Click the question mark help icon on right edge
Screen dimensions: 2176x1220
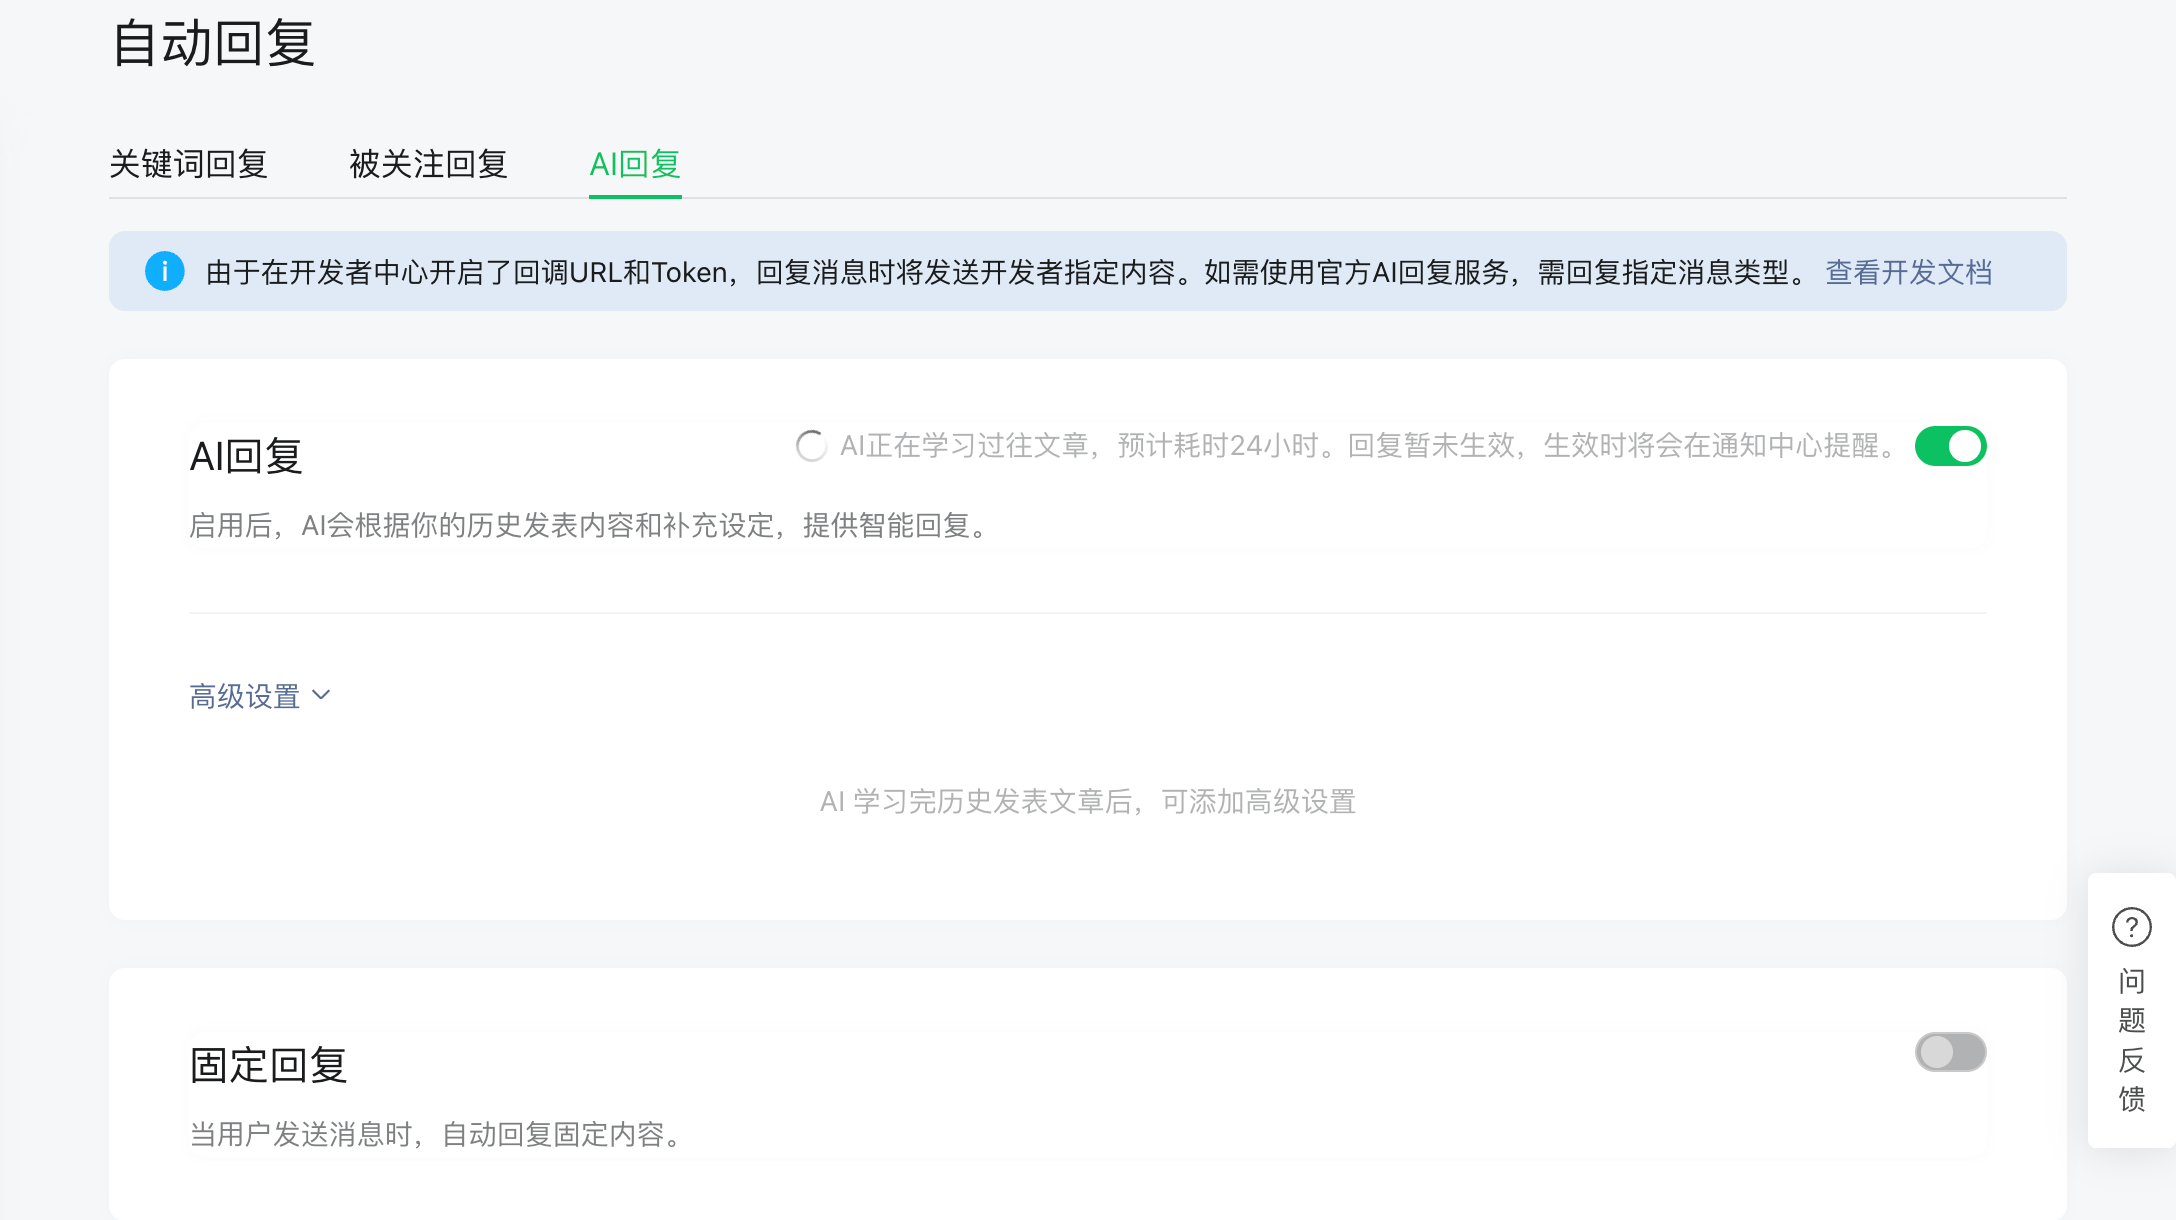click(x=2132, y=928)
